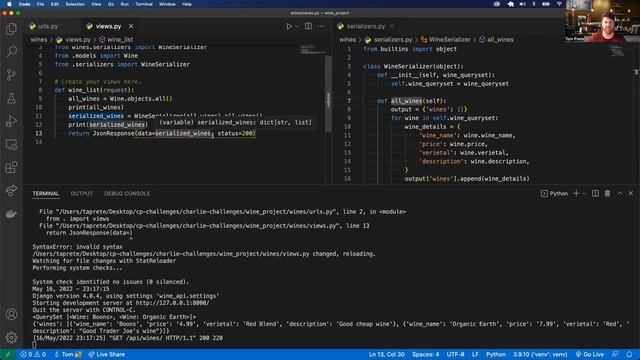Select the 3.9.10 venv interpreter

tap(540, 354)
